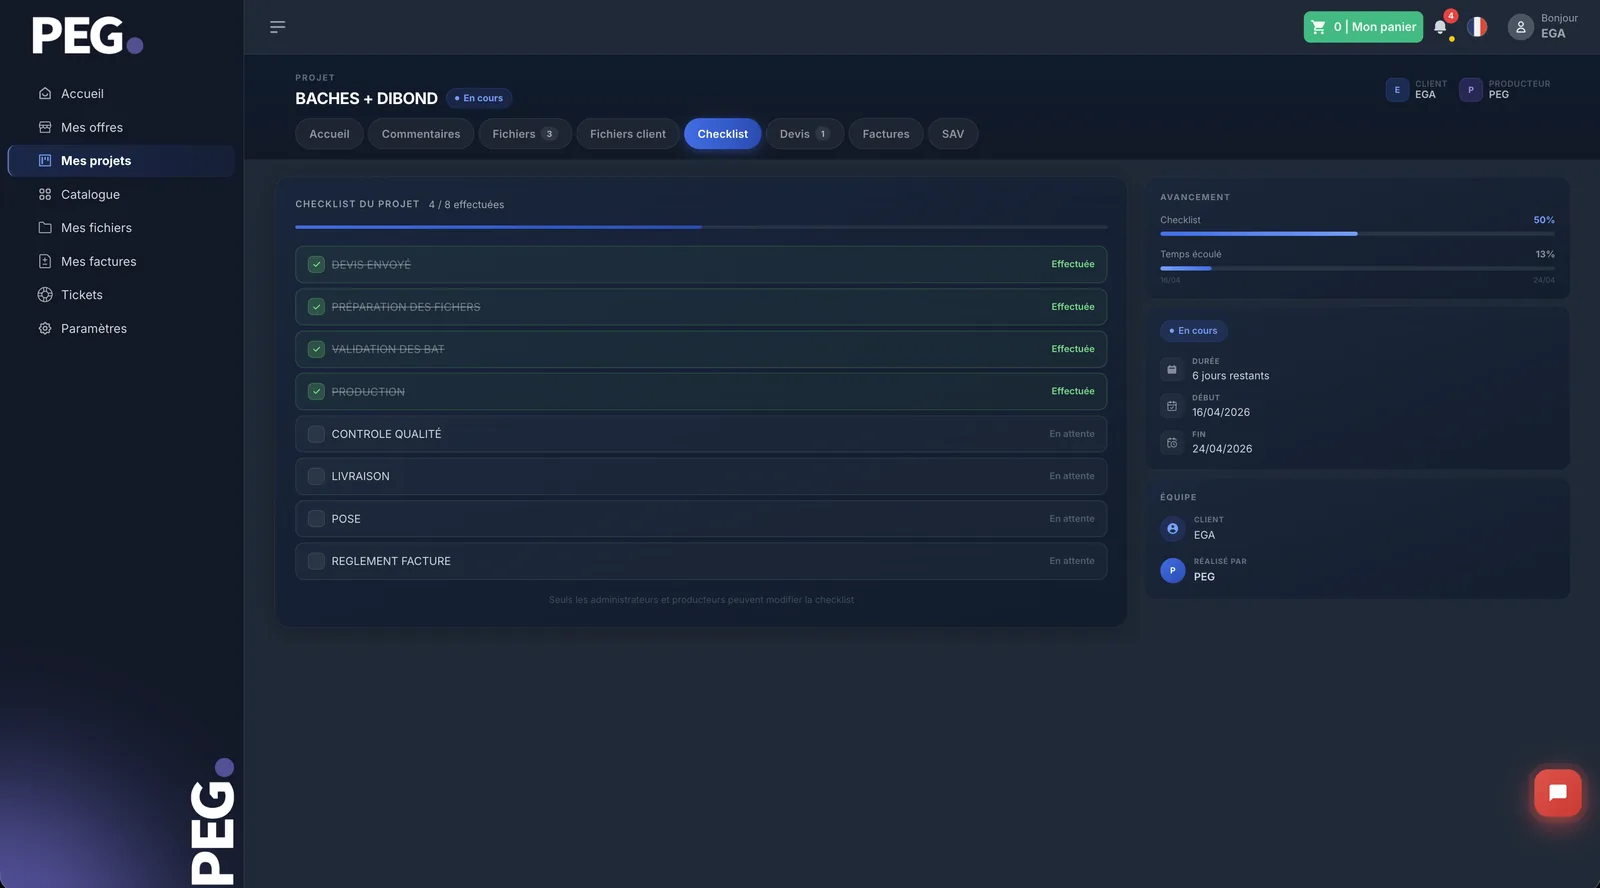The image size is (1600, 888).
Task: Click the Fin date icon
Action: (x=1172, y=442)
